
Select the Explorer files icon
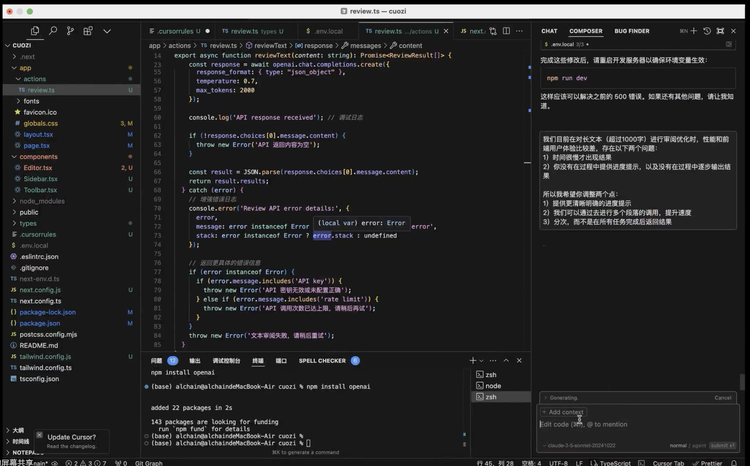pyautogui.click(x=35, y=31)
